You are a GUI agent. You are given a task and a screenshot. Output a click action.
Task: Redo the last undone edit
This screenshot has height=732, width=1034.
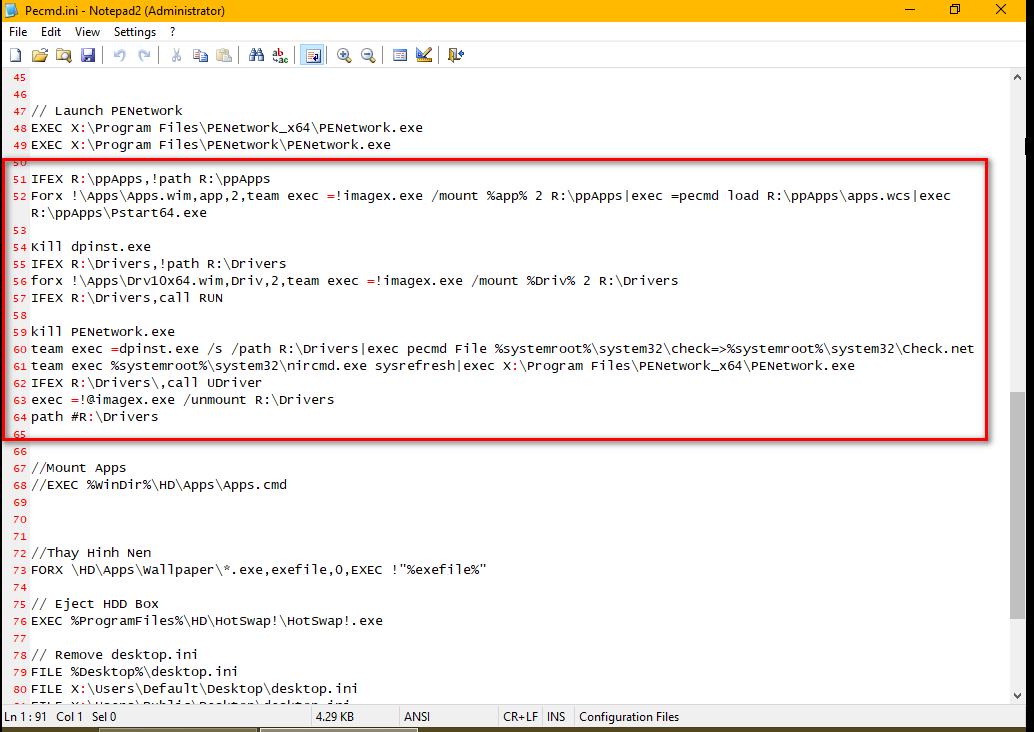[x=144, y=55]
